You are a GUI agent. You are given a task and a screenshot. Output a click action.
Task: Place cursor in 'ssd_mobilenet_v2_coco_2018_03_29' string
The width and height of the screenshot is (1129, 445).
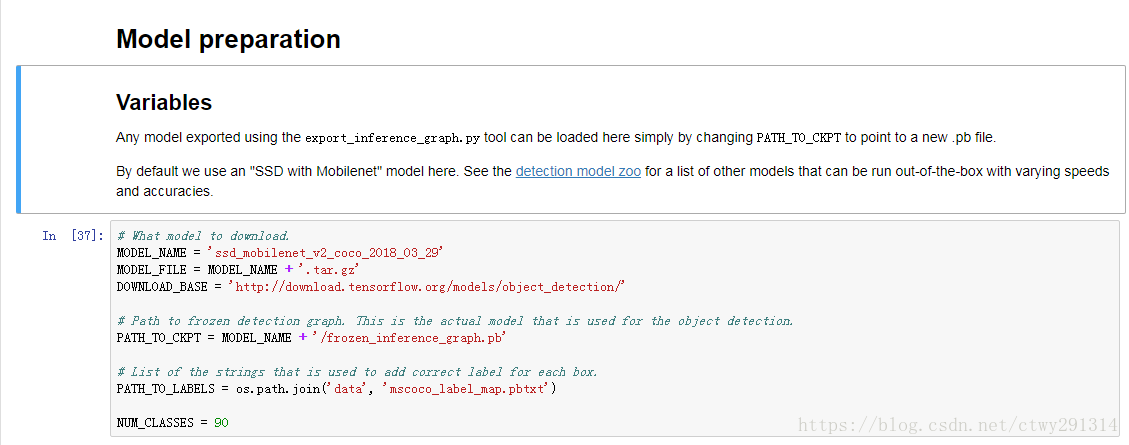tap(324, 253)
